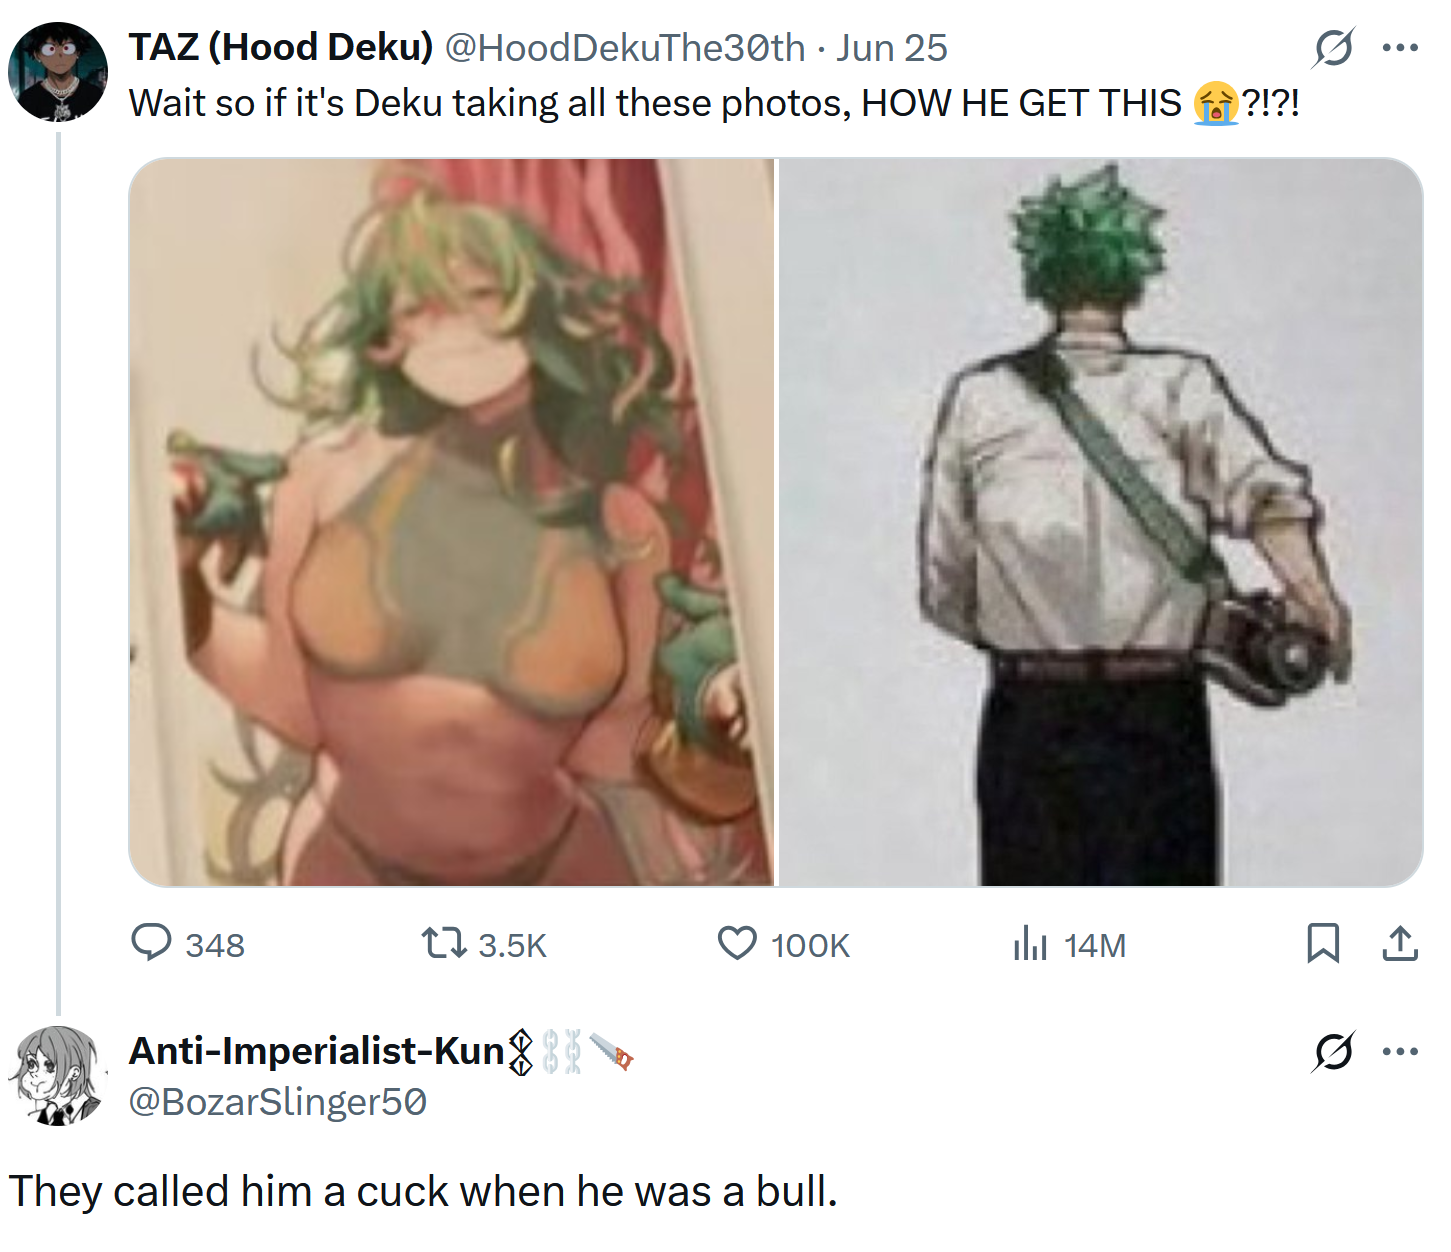Image resolution: width=1451 pixels, height=1252 pixels.
Task: View analytics icon showing 14M views
Action: [1070, 944]
